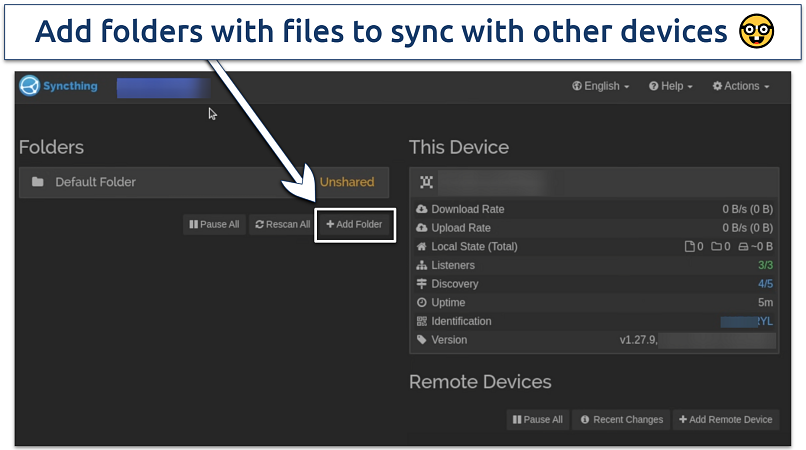806x450 pixels.
Task: Open the Help dropdown menu
Action: 672,86
